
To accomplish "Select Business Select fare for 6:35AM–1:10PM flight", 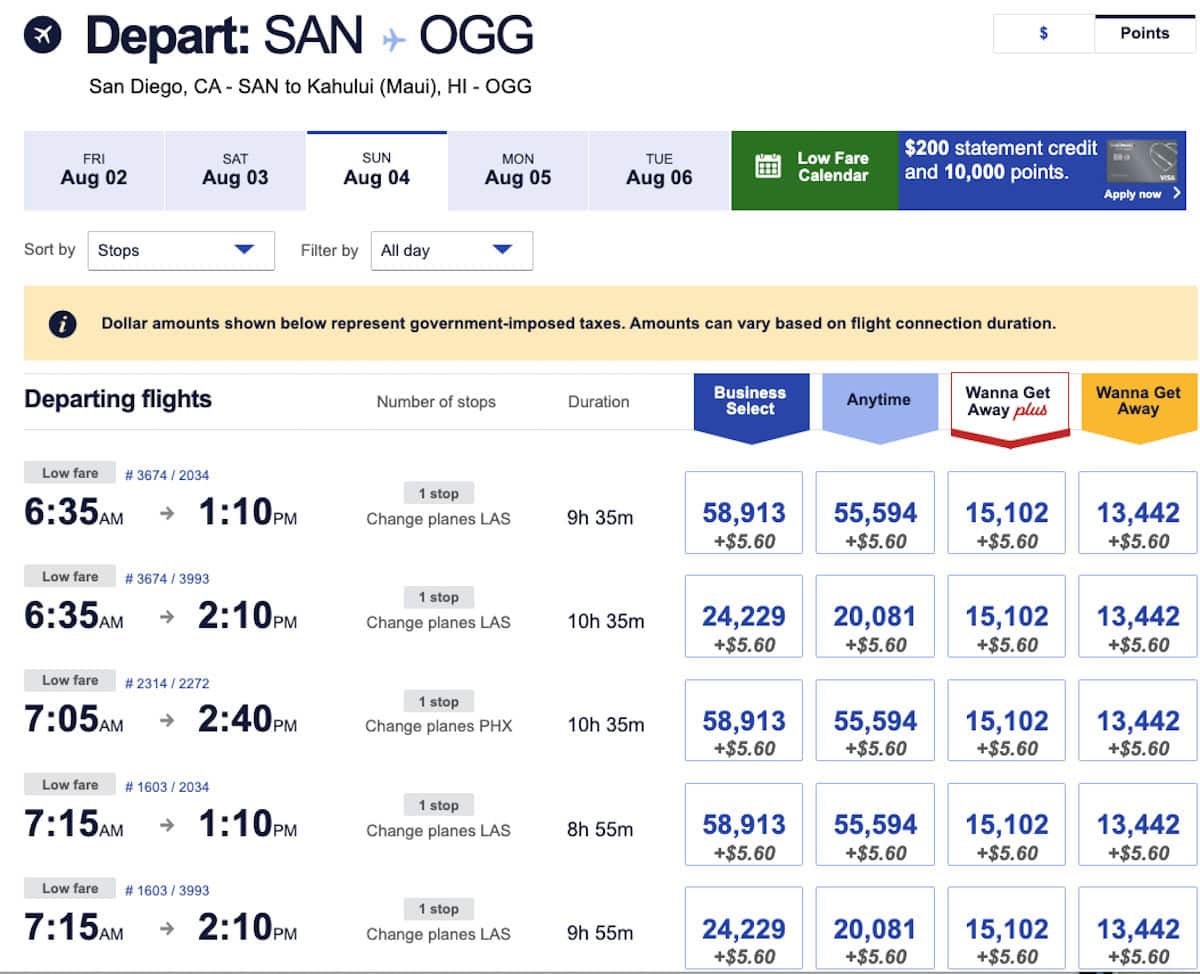I will point(744,513).
